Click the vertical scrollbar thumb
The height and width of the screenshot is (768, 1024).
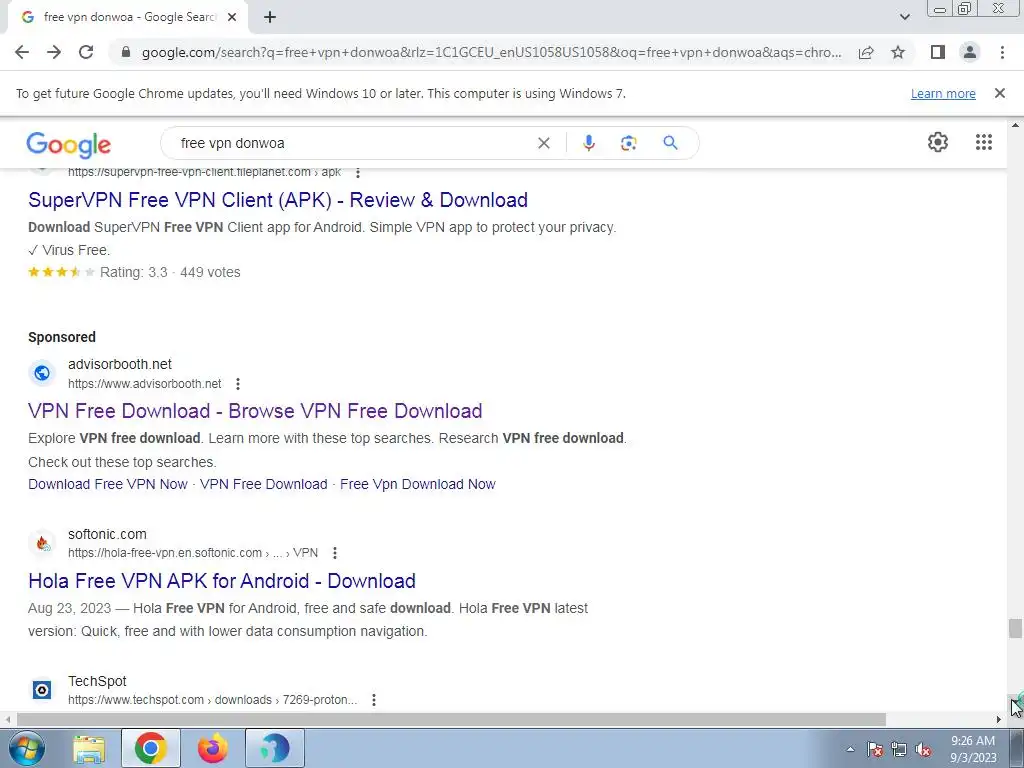pos(1015,629)
